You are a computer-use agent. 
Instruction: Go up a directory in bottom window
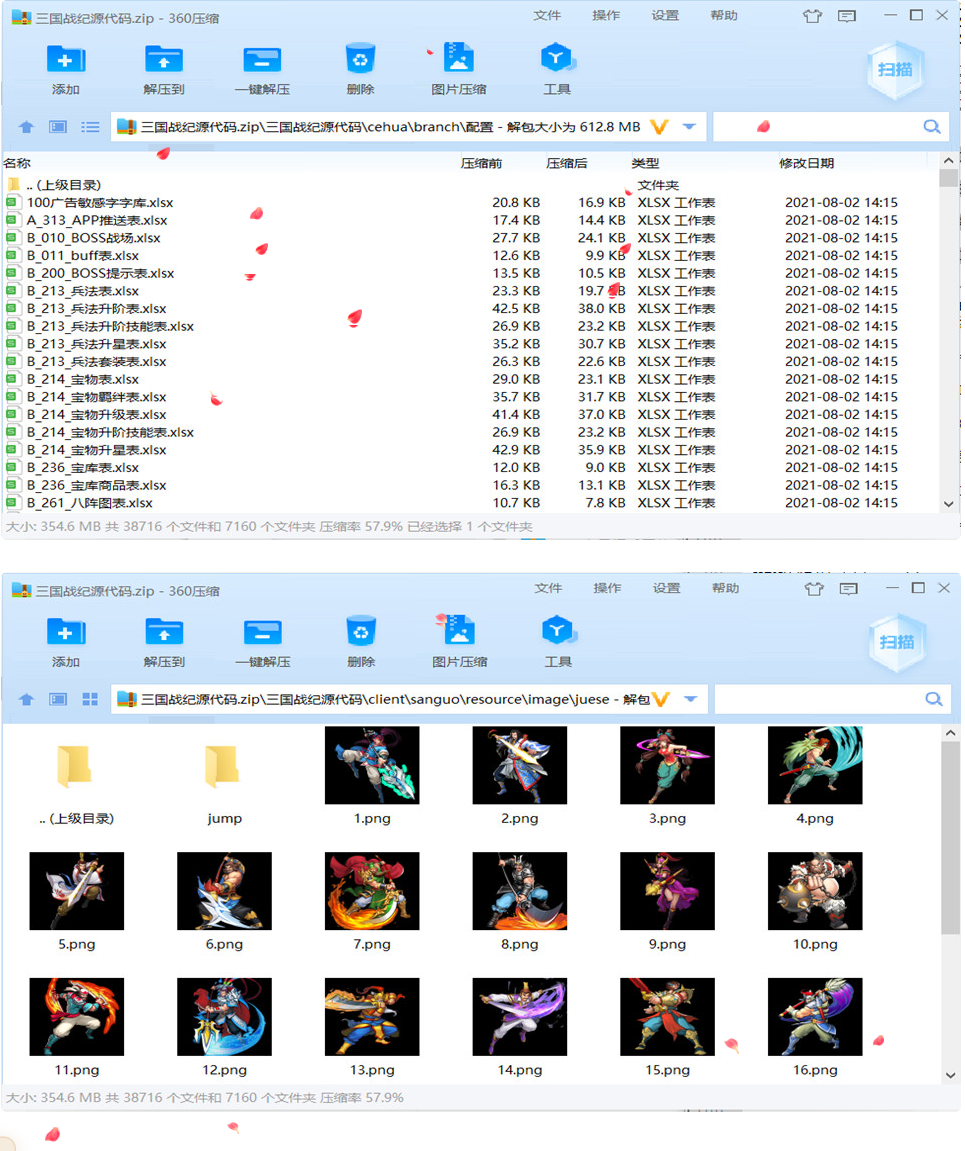coord(26,700)
